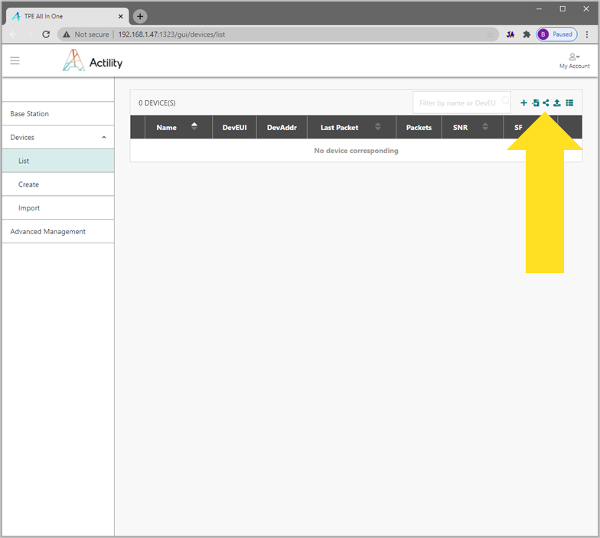Go to Create device page

tap(29, 184)
